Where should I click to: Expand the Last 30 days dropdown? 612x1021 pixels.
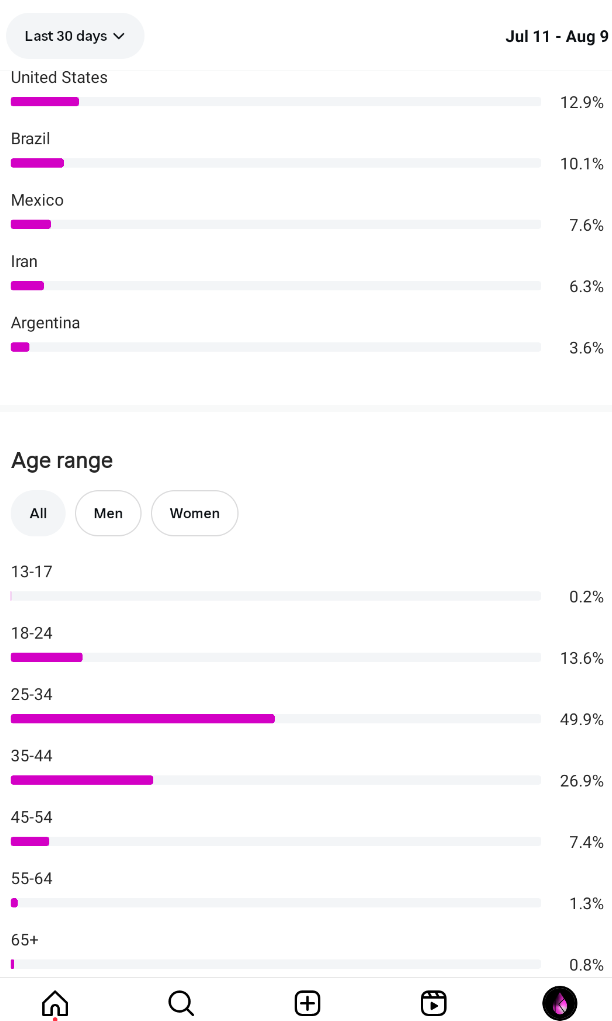(75, 36)
